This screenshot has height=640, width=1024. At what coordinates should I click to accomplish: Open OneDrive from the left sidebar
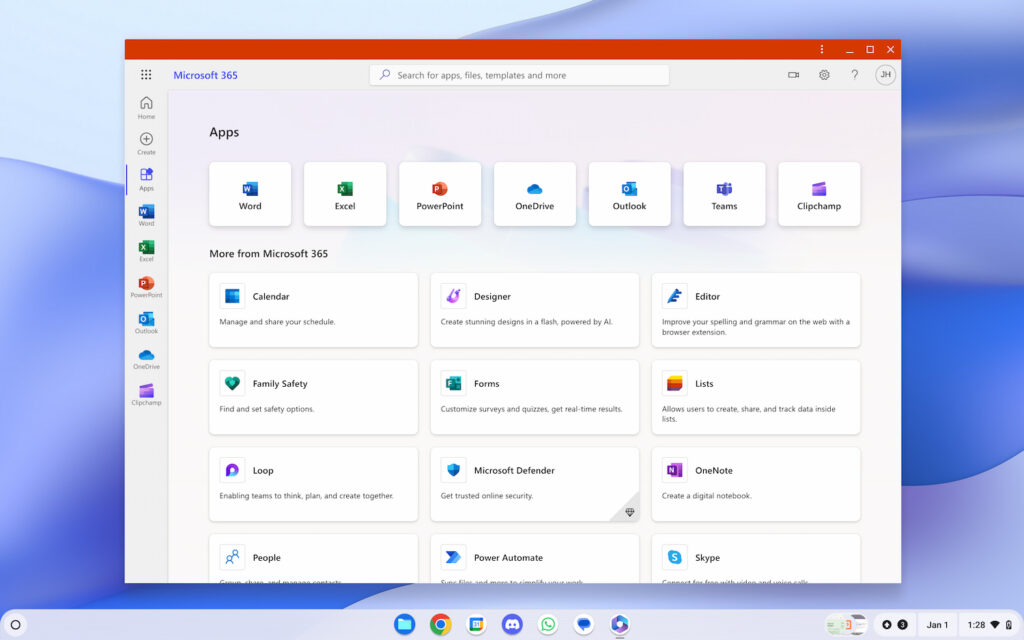pyautogui.click(x=146, y=359)
